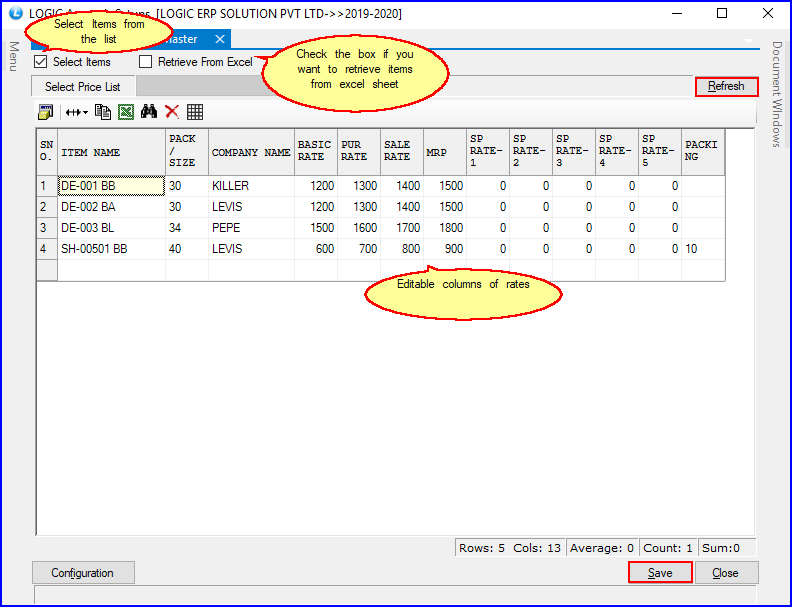The width and height of the screenshot is (792, 607).
Task: Select the SP RATE-5 column header
Action: [660, 152]
